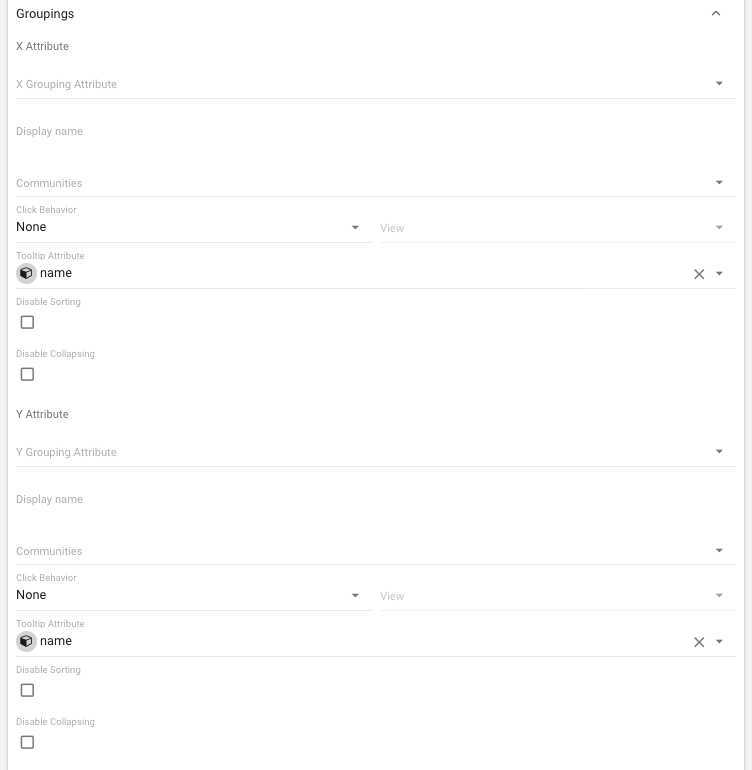The height and width of the screenshot is (770, 752).
Task: Clear the X Tooltip Attribute name value
Action: click(699, 274)
